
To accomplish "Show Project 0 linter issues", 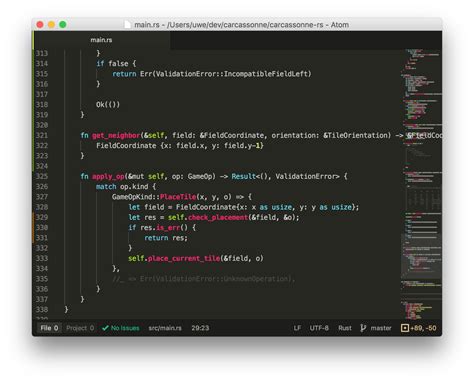I will tap(80, 328).
